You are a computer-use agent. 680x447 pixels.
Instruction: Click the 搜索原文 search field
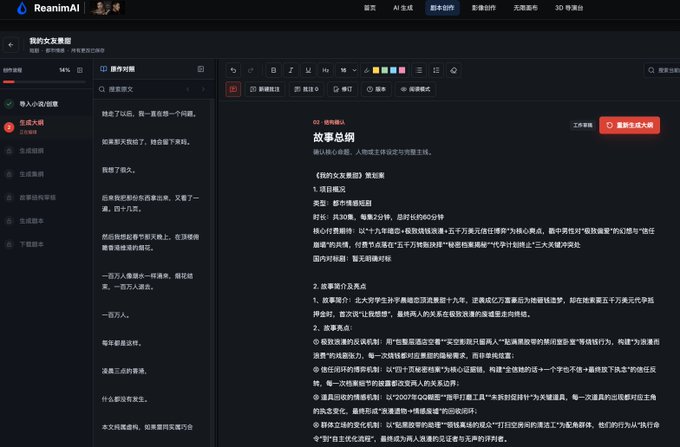point(141,89)
